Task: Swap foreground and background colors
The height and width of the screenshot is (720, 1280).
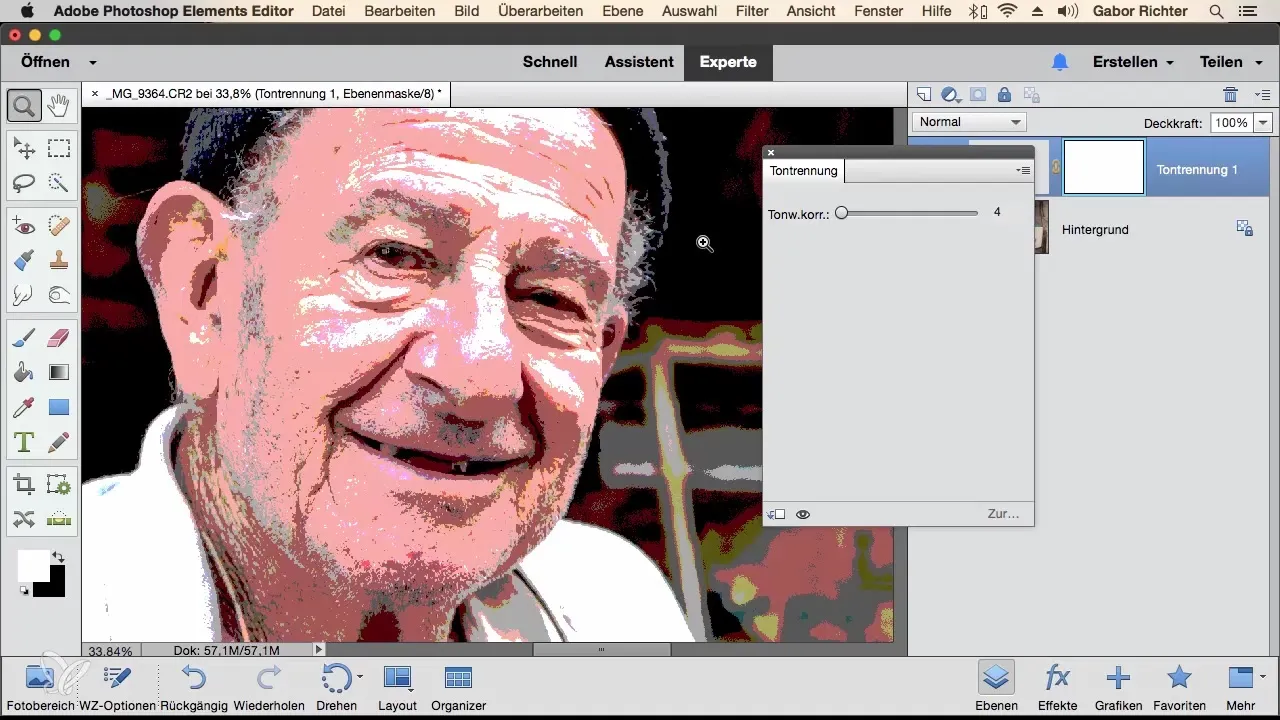Action: pyautogui.click(x=58, y=556)
